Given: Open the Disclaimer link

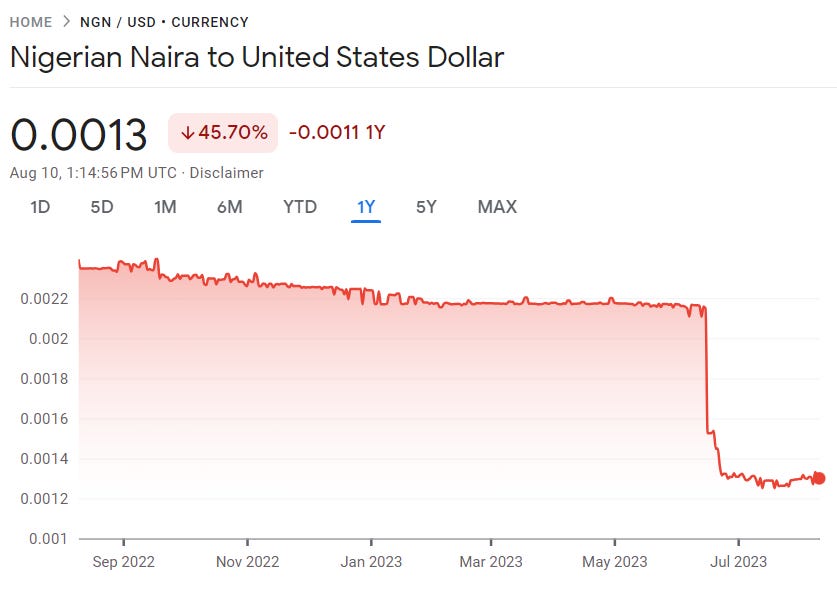Looking at the screenshot, I should coord(228,172).
